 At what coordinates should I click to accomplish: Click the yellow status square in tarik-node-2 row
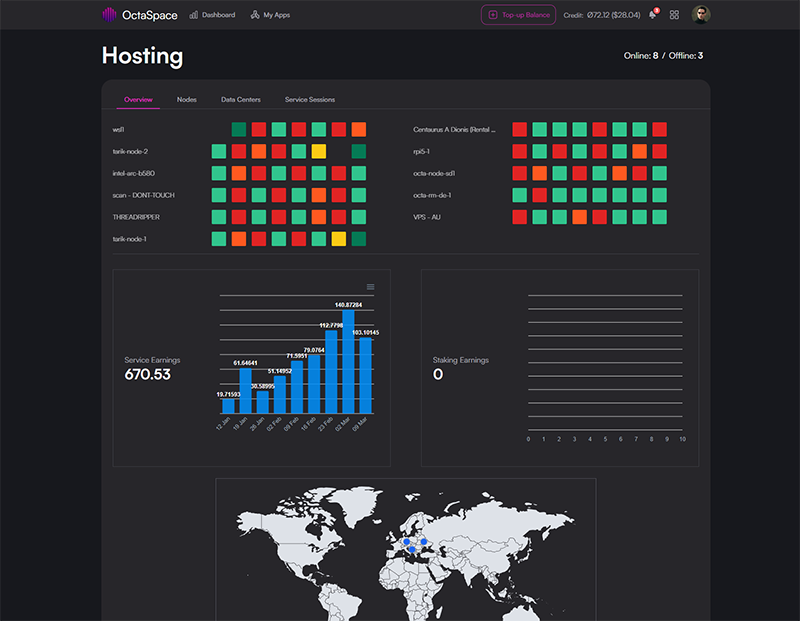tap(319, 152)
